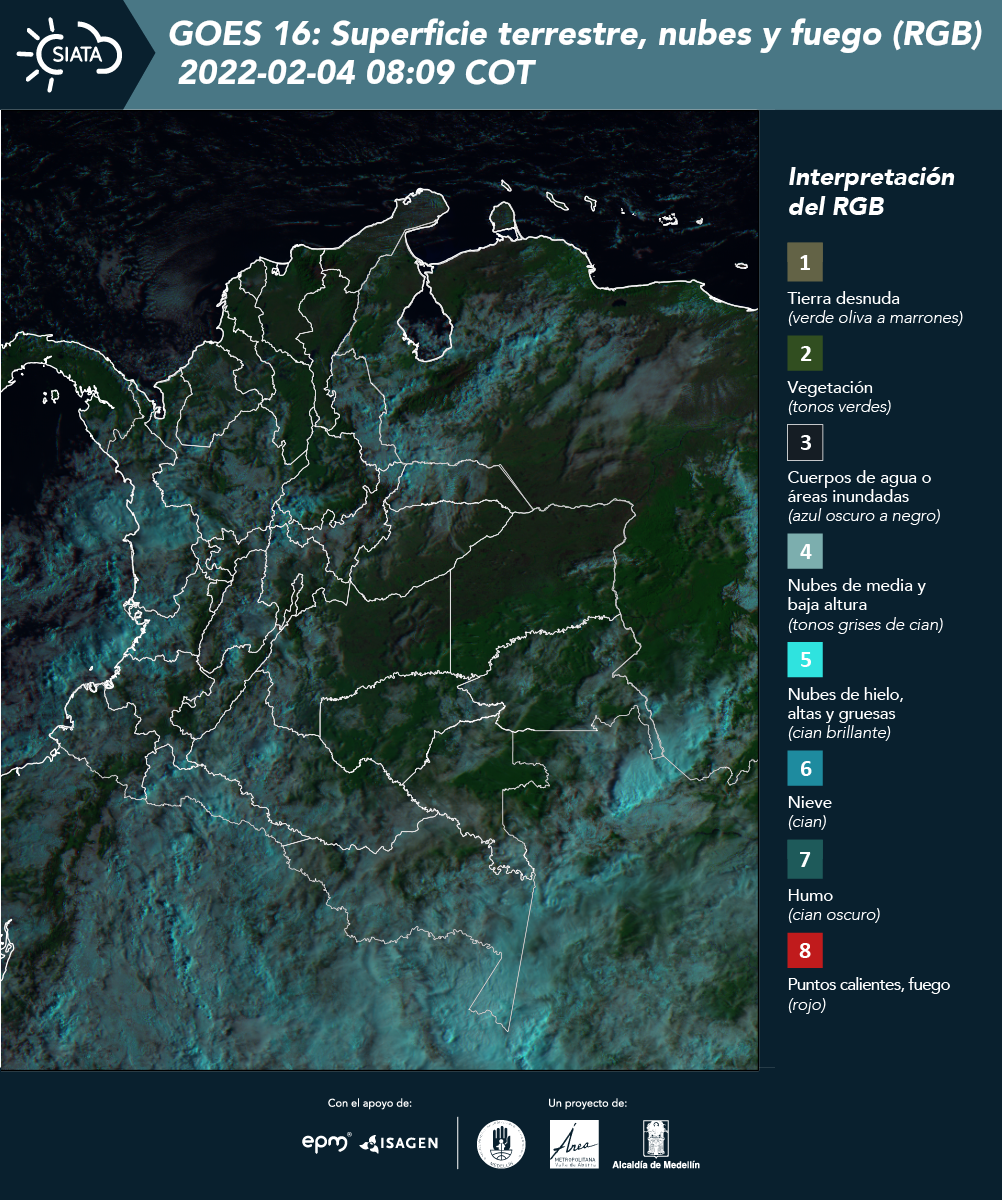The height and width of the screenshot is (1200, 1002).
Task: Click the label "Nieve"
Action: click(x=809, y=802)
